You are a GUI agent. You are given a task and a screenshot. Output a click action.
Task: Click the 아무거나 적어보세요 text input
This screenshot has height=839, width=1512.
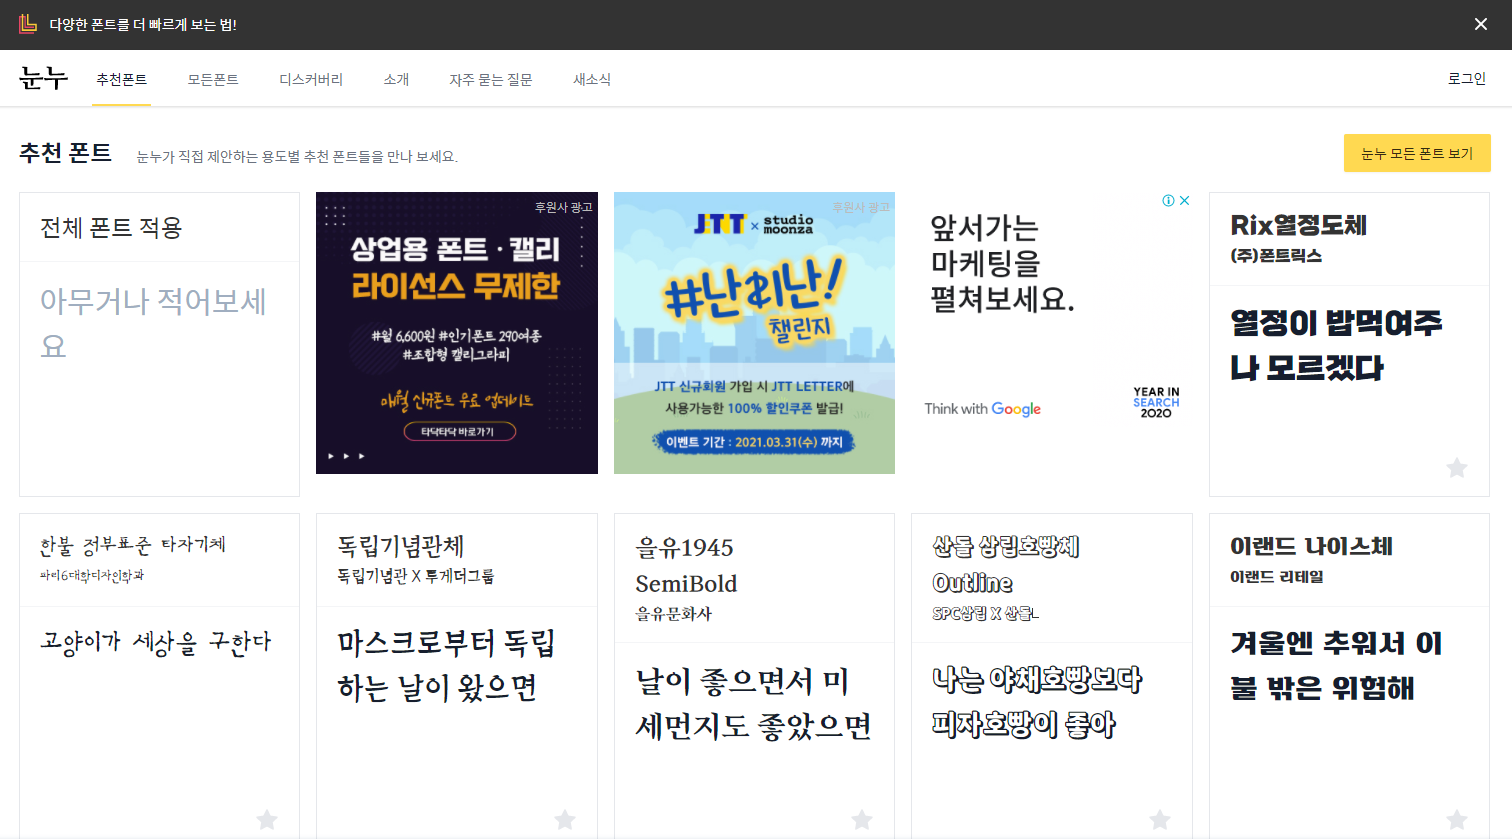pos(159,323)
